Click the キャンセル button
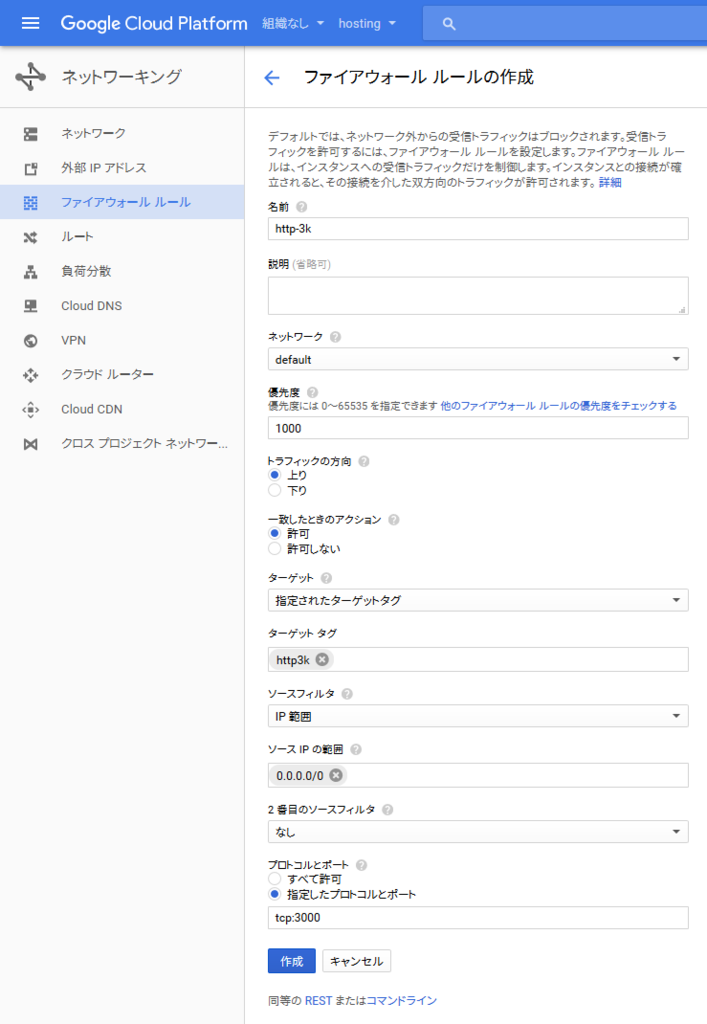The width and height of the screenshot is (707, 1024). click(x=356, y=961)
